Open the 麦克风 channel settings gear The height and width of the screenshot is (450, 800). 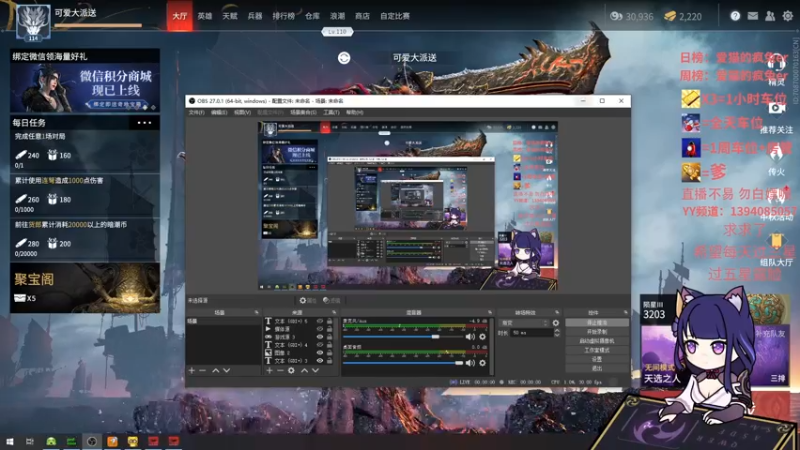pyautogui.click(x=482, y=337)
